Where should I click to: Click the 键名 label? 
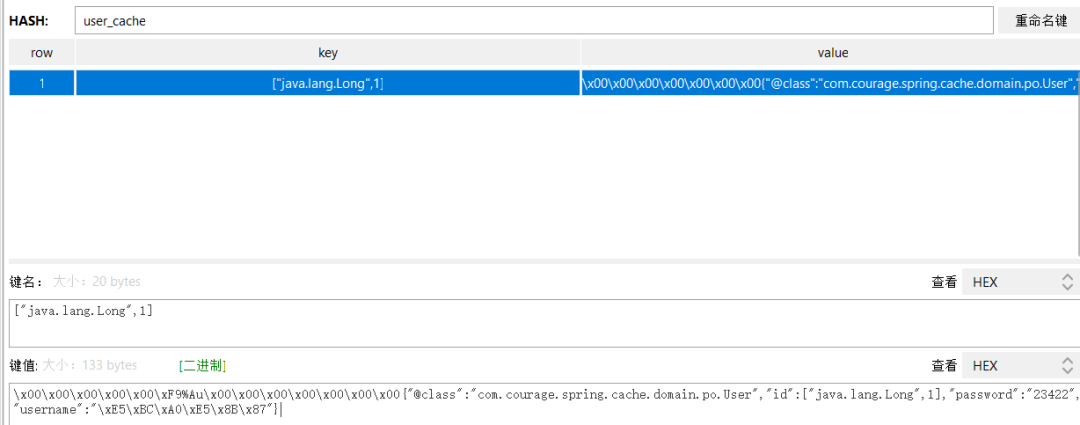click(x=26, y=282)
